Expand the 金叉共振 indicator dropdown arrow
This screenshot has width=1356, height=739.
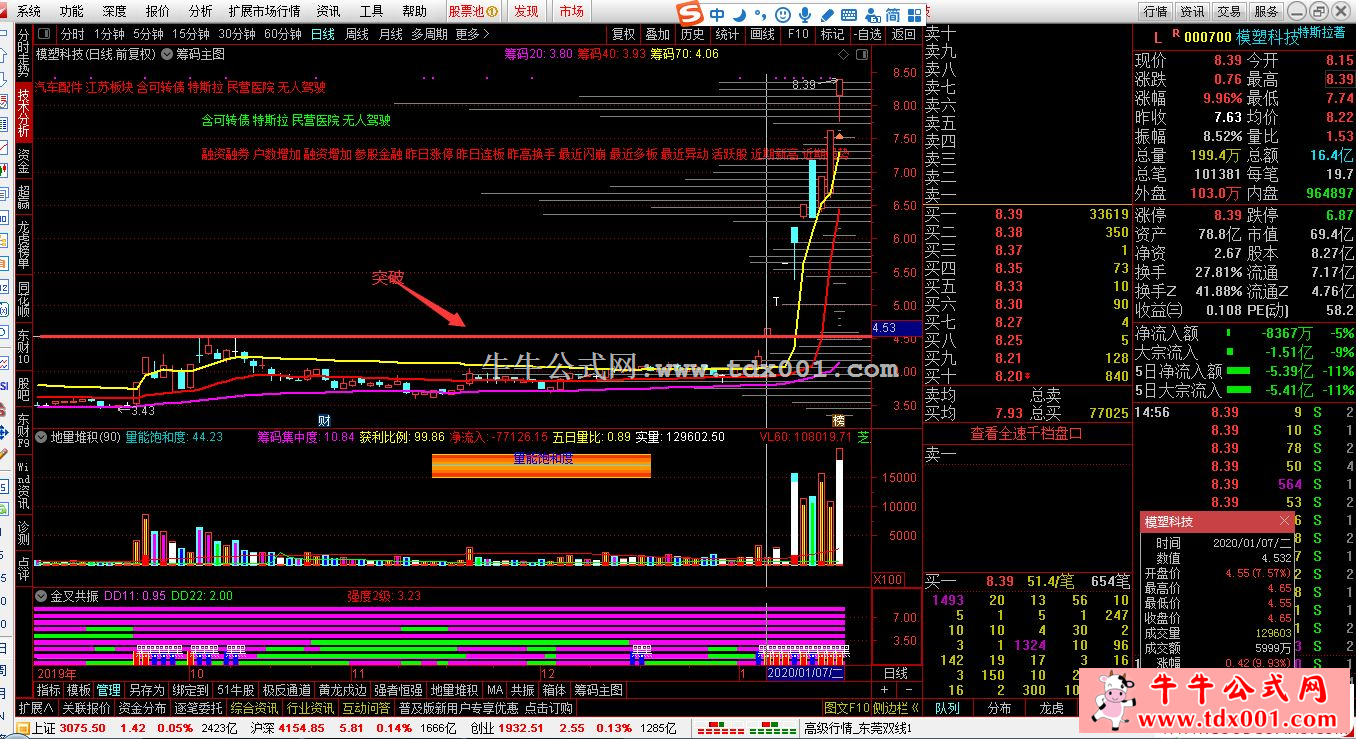pos(42,596)
